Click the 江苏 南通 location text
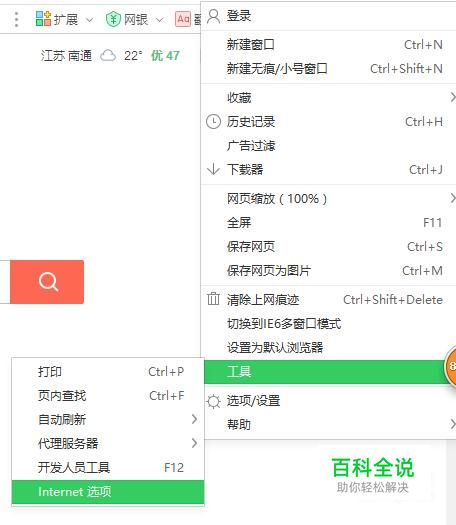This screenshot has height=525, width=456. point(66,56)
